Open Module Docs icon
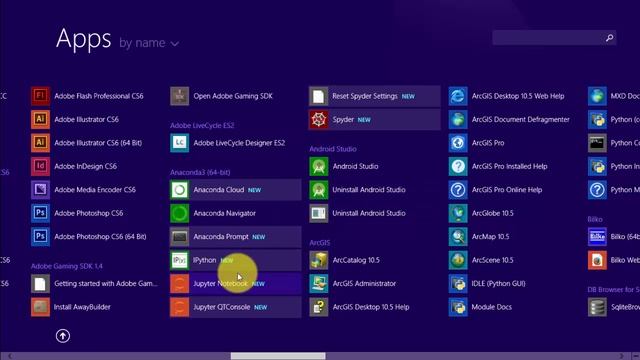This screenshot has width=640, height=360. (x=458, y=307)
